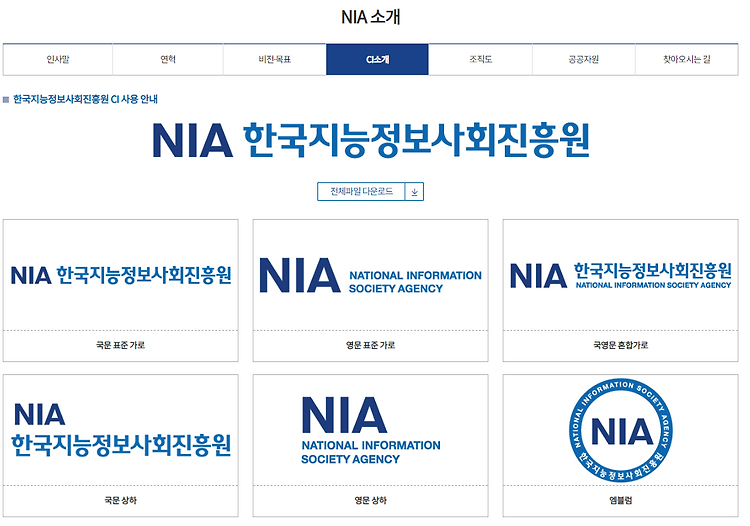Image resolution: width=750 pixels, height=526 pixels.
Task: Select the 영문 표준 가로 logo thumbnail
Action: [370, 275]
